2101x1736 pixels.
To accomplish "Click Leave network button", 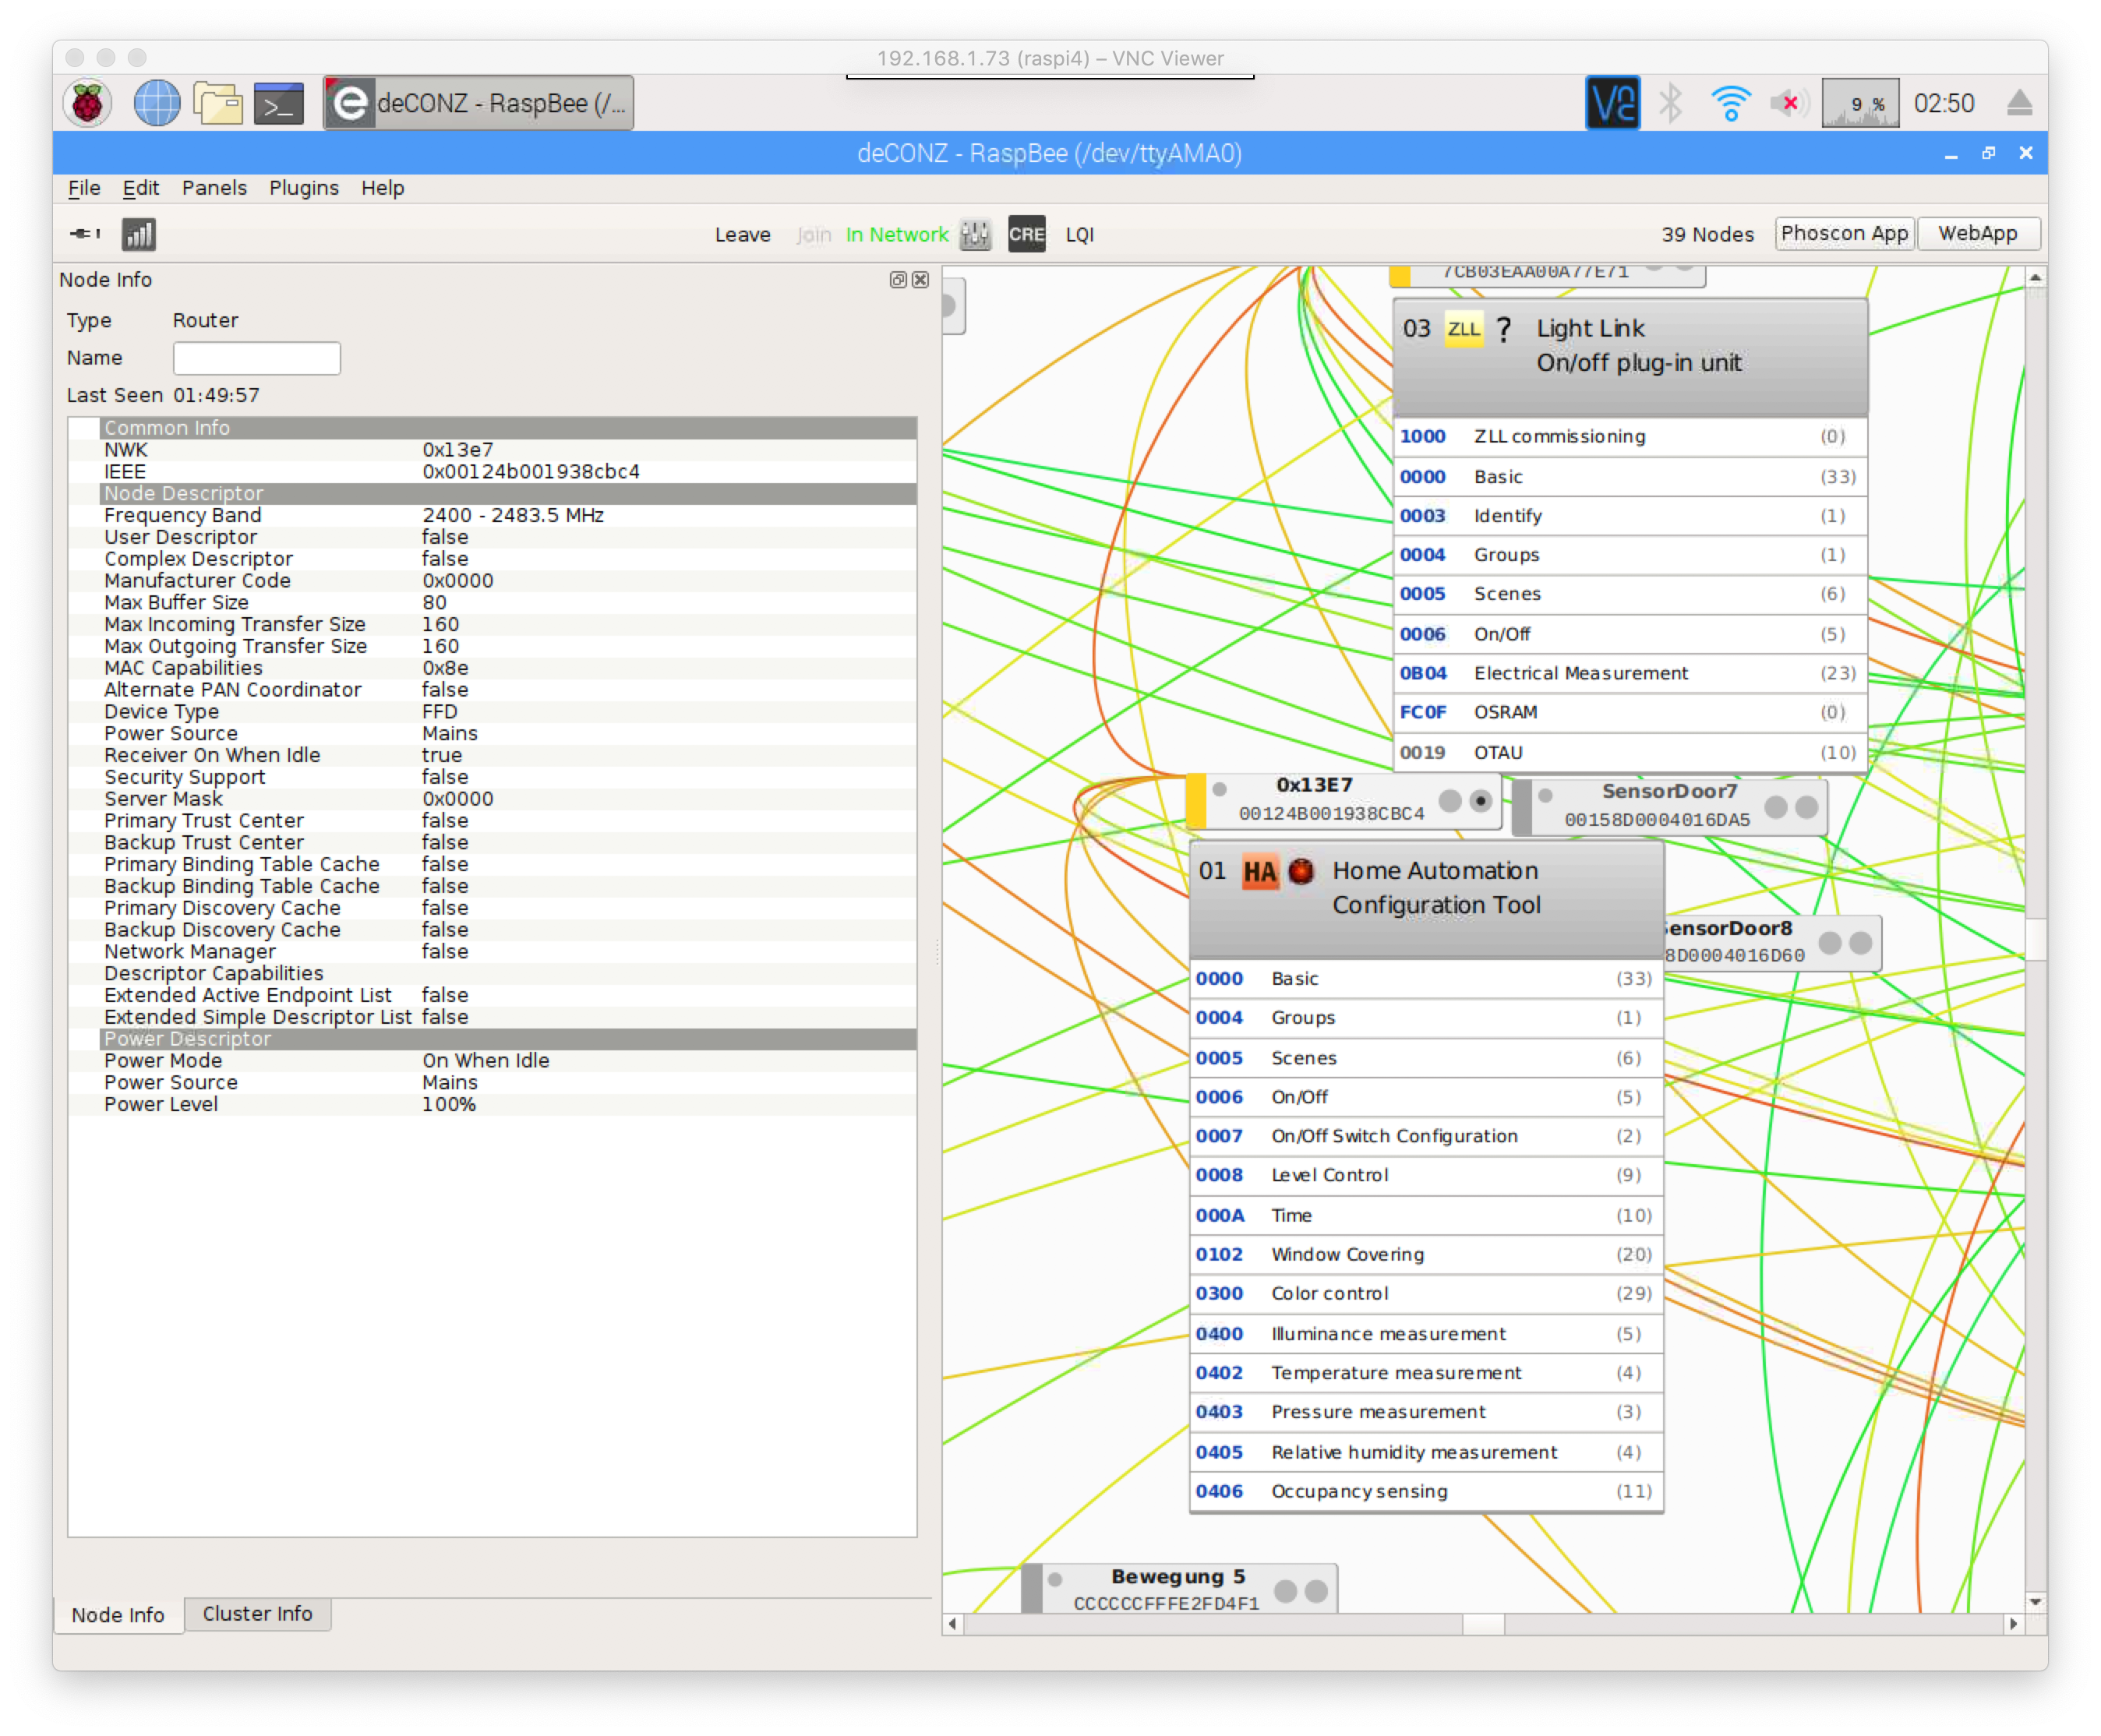I will tap(742, 234).
